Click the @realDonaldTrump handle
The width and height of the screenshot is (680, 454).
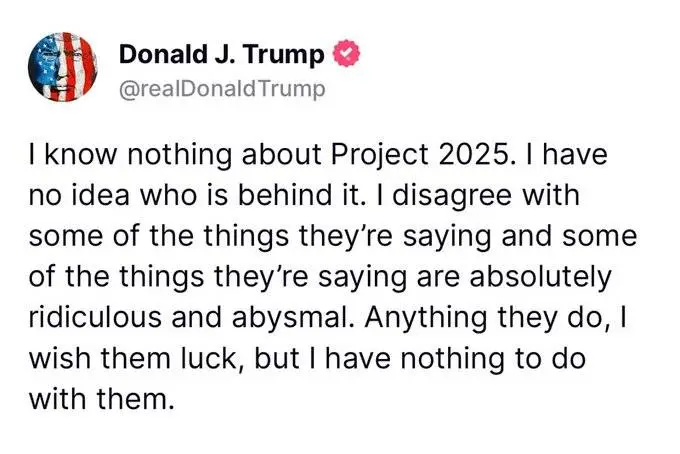[x=222, y=88]
